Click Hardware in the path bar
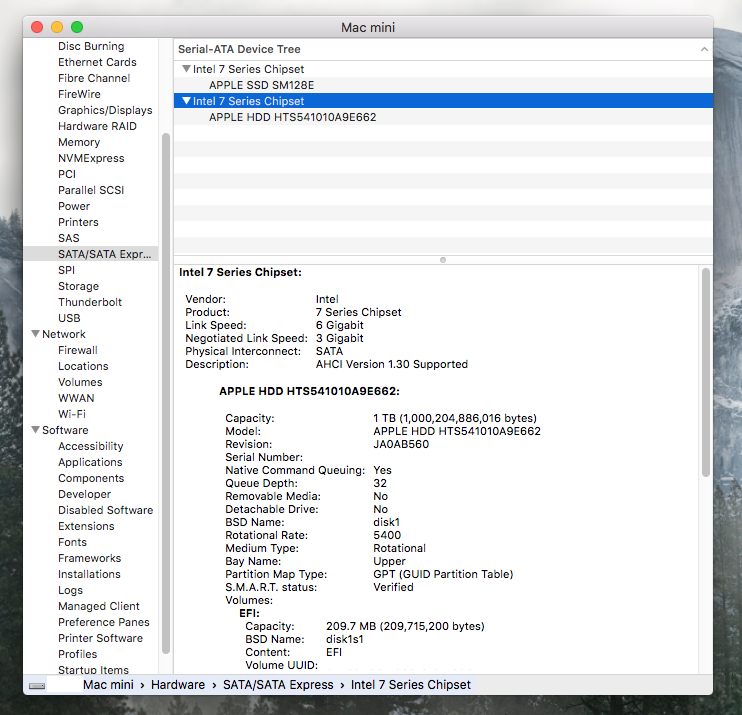This screenshot has height=715, width=742. pyautogui.click(x=178, y=685)
